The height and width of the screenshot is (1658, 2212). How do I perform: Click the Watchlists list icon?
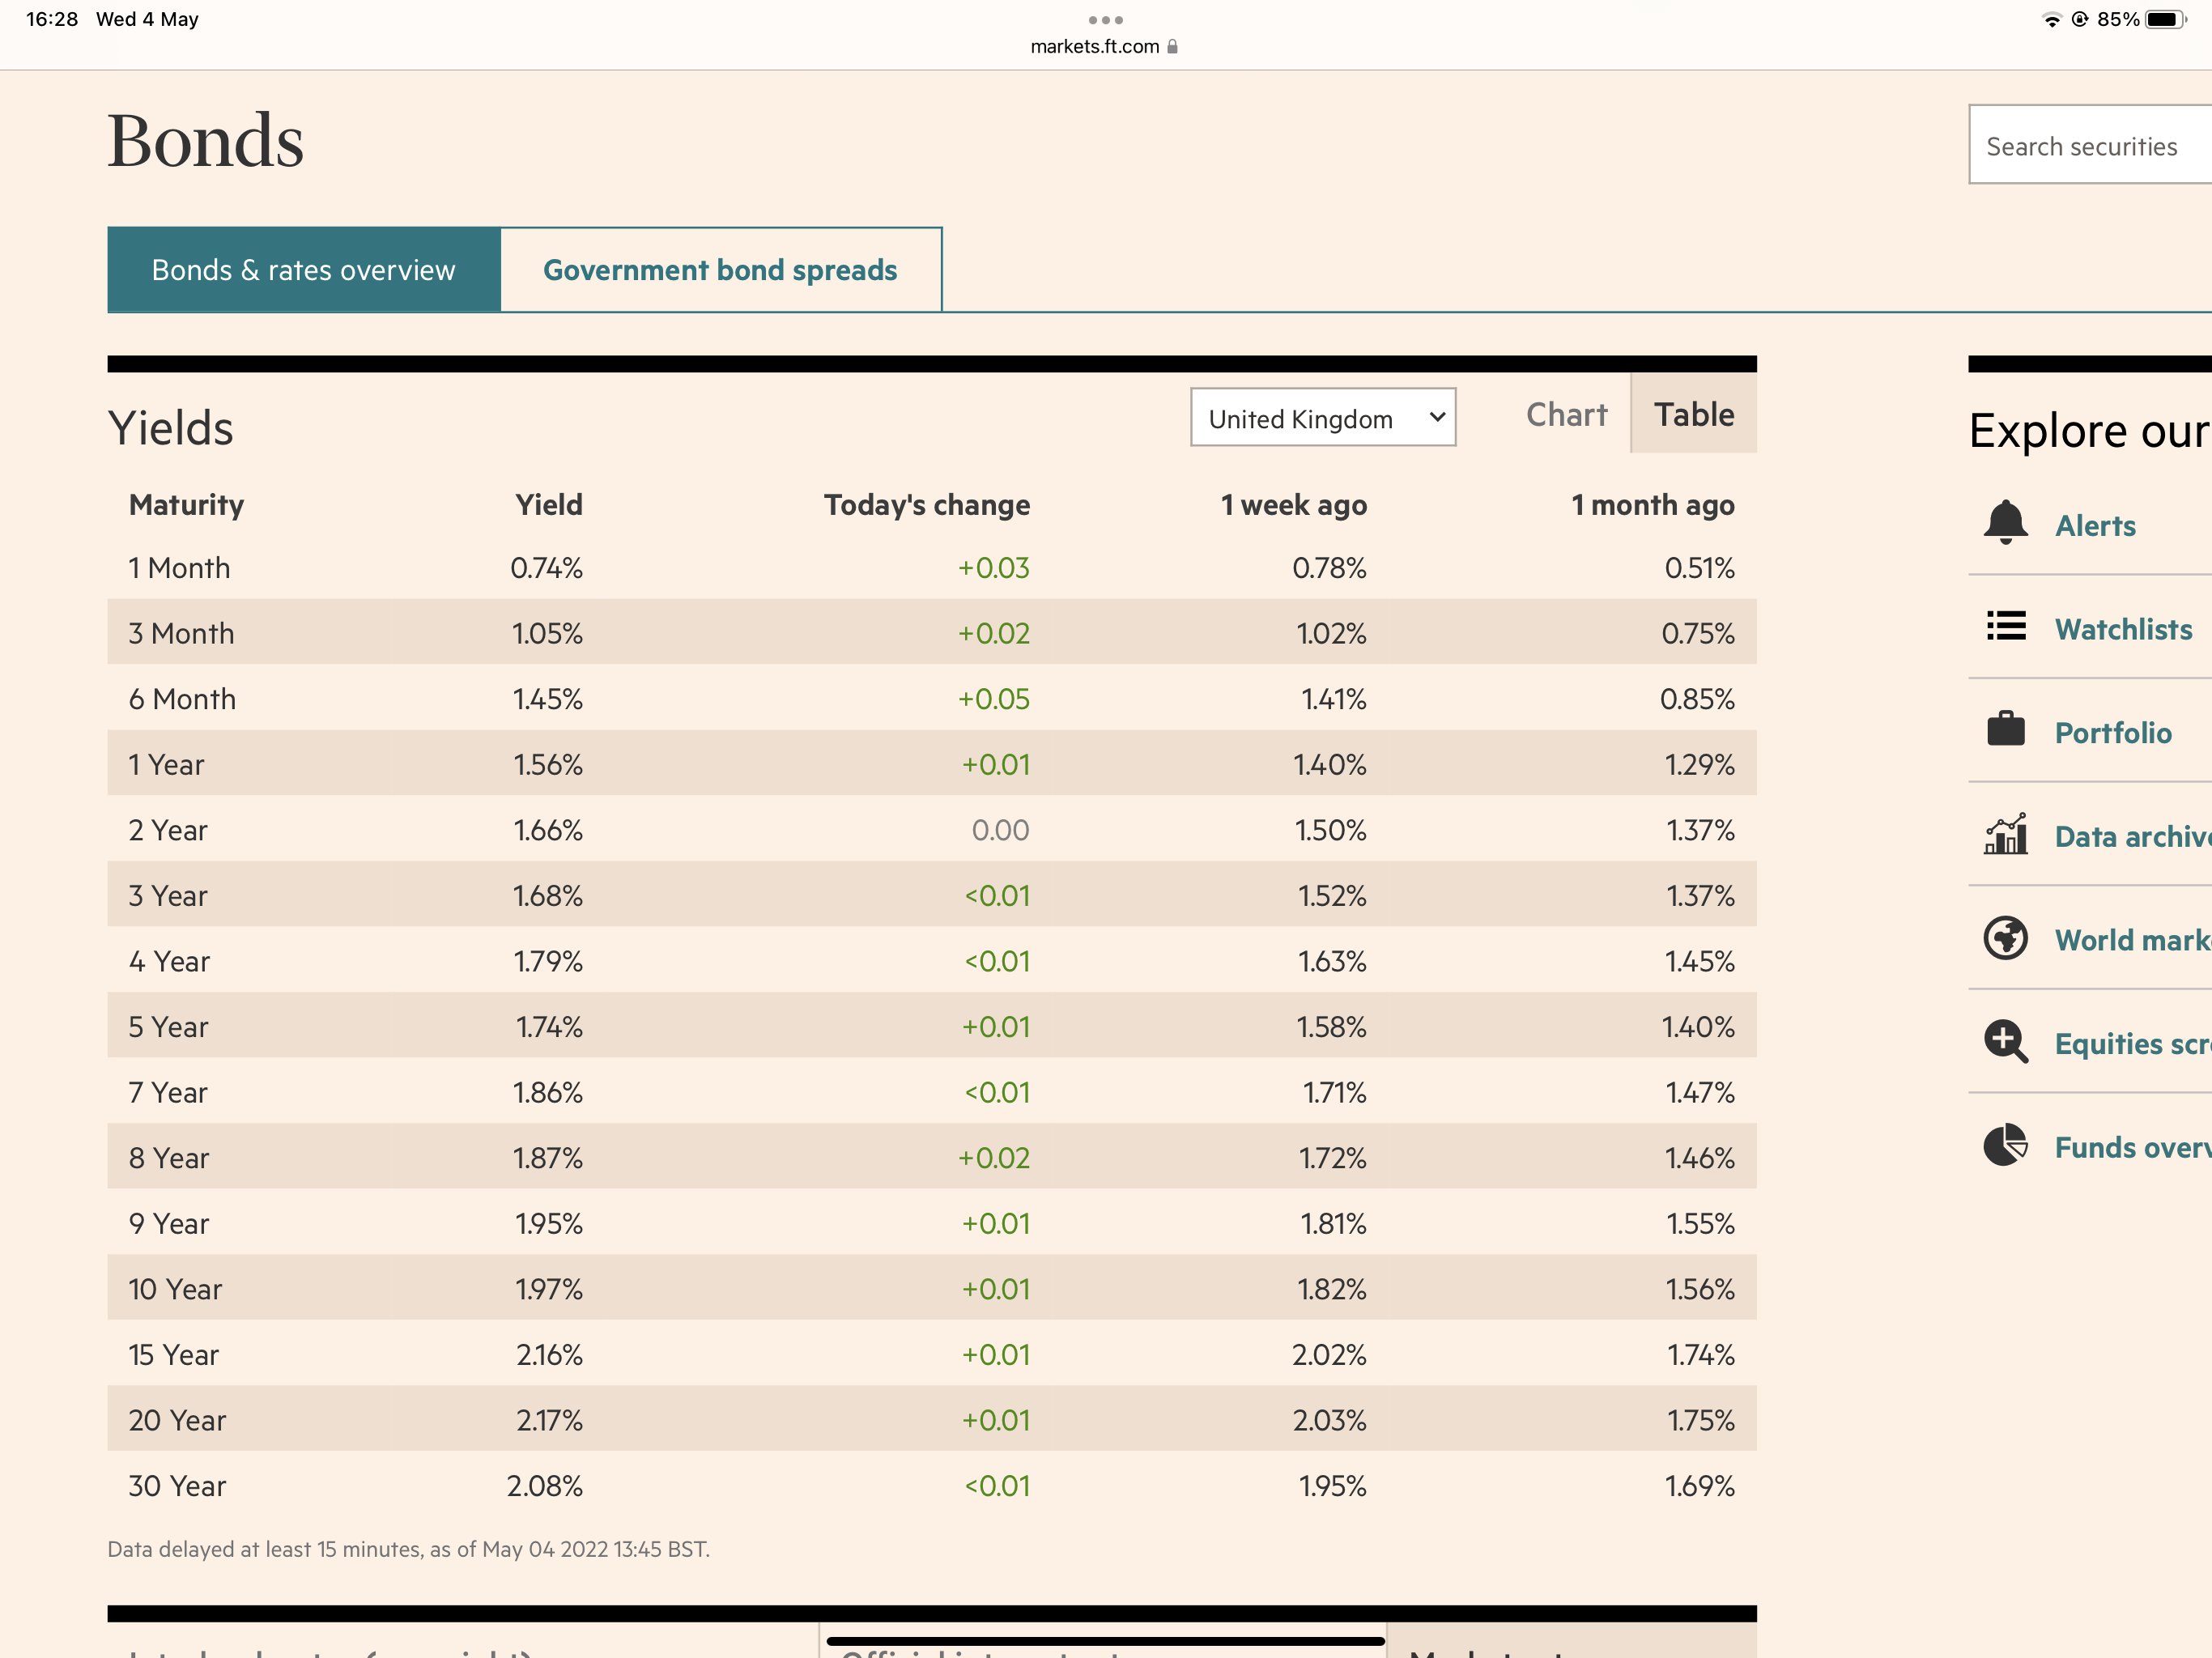click(x=2005, y=626)
